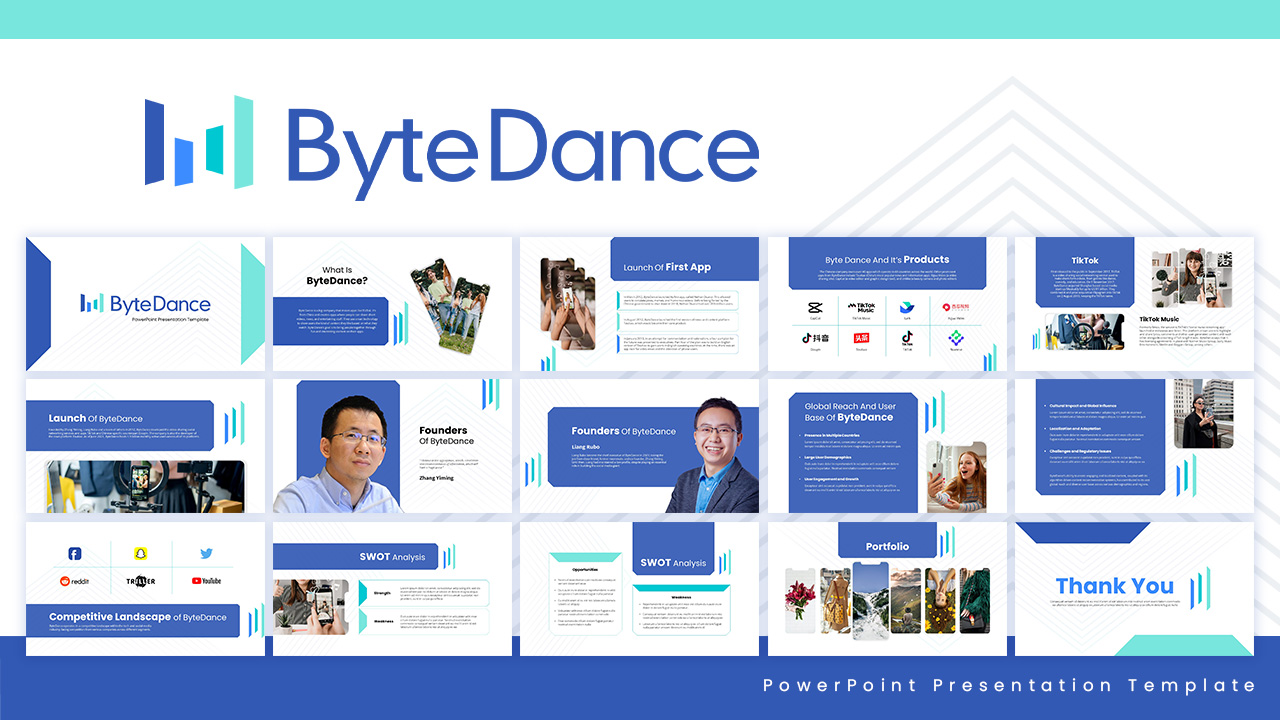Click the red Toutiao logo
Image resolution: width=1280 pixels, height=720 pixels.
(862, 338)
